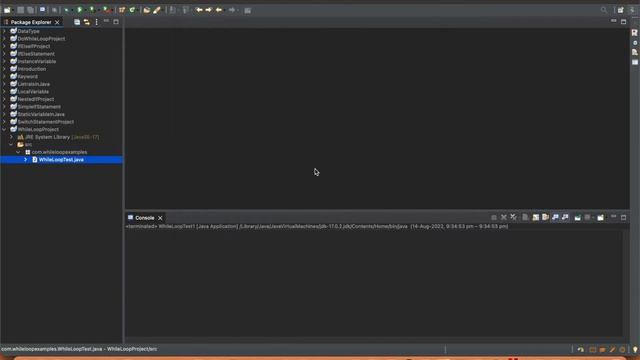Click the toolbar Pin Editor icon
This screenshot has height=360, width=640.
click(247, 10)
